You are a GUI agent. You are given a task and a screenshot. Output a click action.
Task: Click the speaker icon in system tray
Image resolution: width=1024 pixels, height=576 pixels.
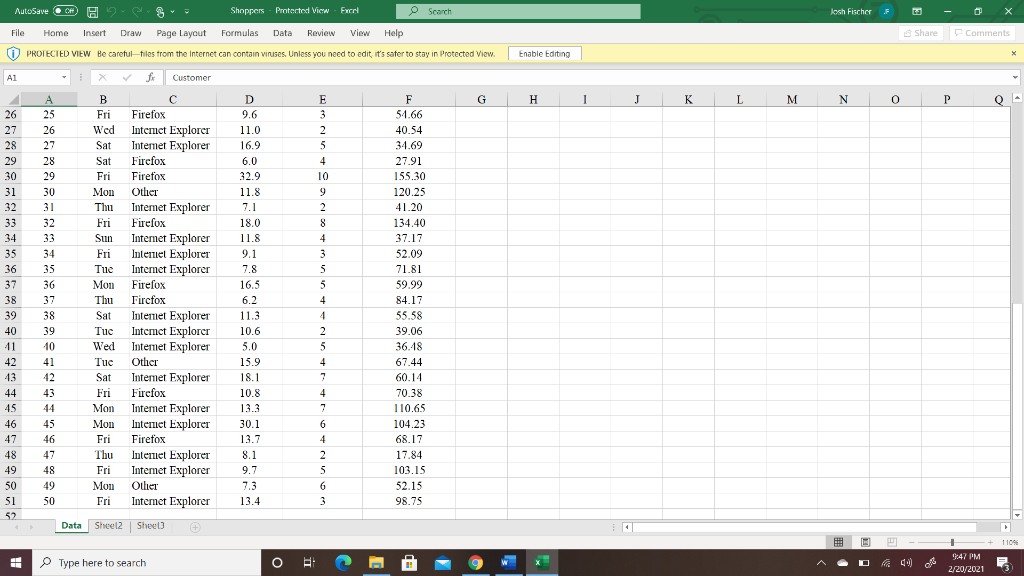906,562
